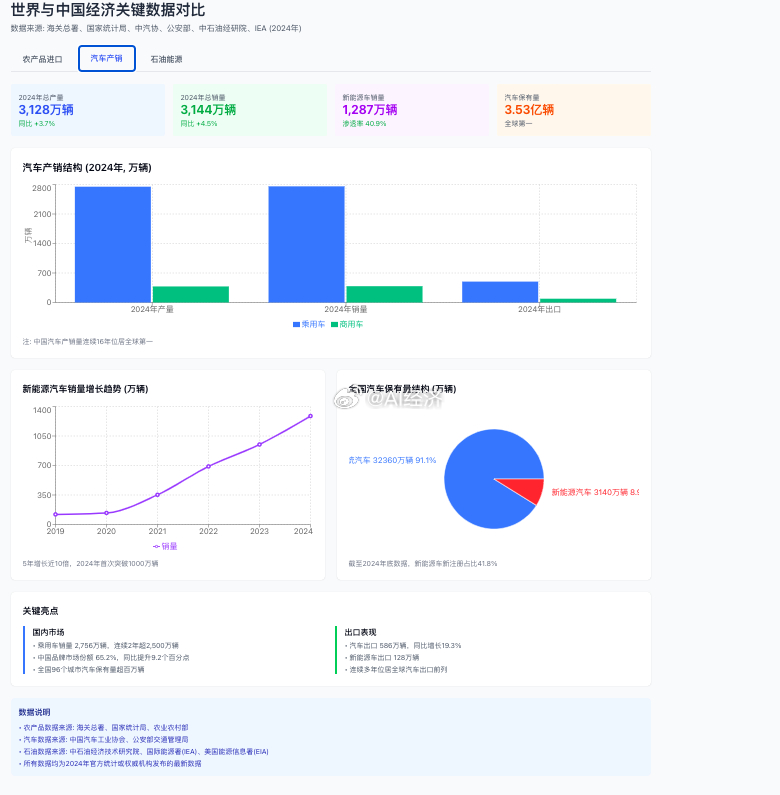Click the red 新能源汽车 pie slice
The height and width of the screenshot is (795, 780).
click(527, 489)
